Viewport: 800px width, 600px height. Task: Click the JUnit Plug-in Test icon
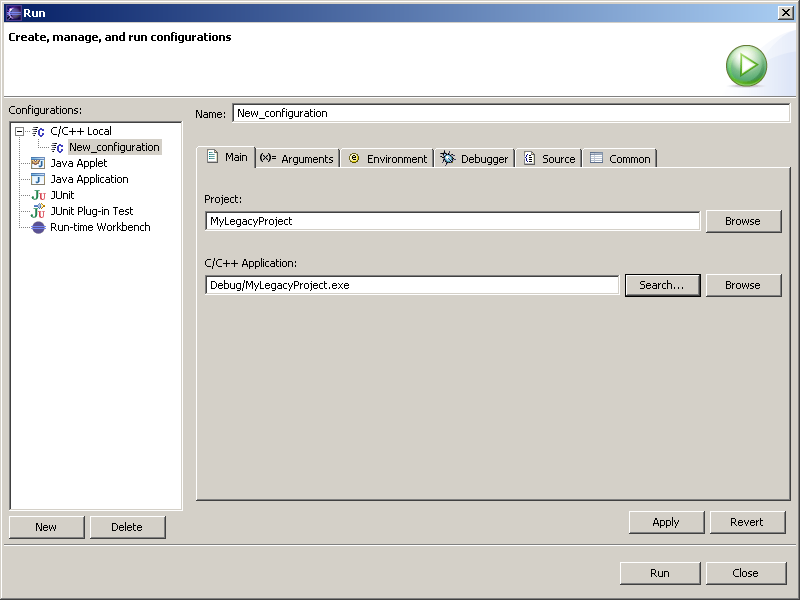[38, 211]
